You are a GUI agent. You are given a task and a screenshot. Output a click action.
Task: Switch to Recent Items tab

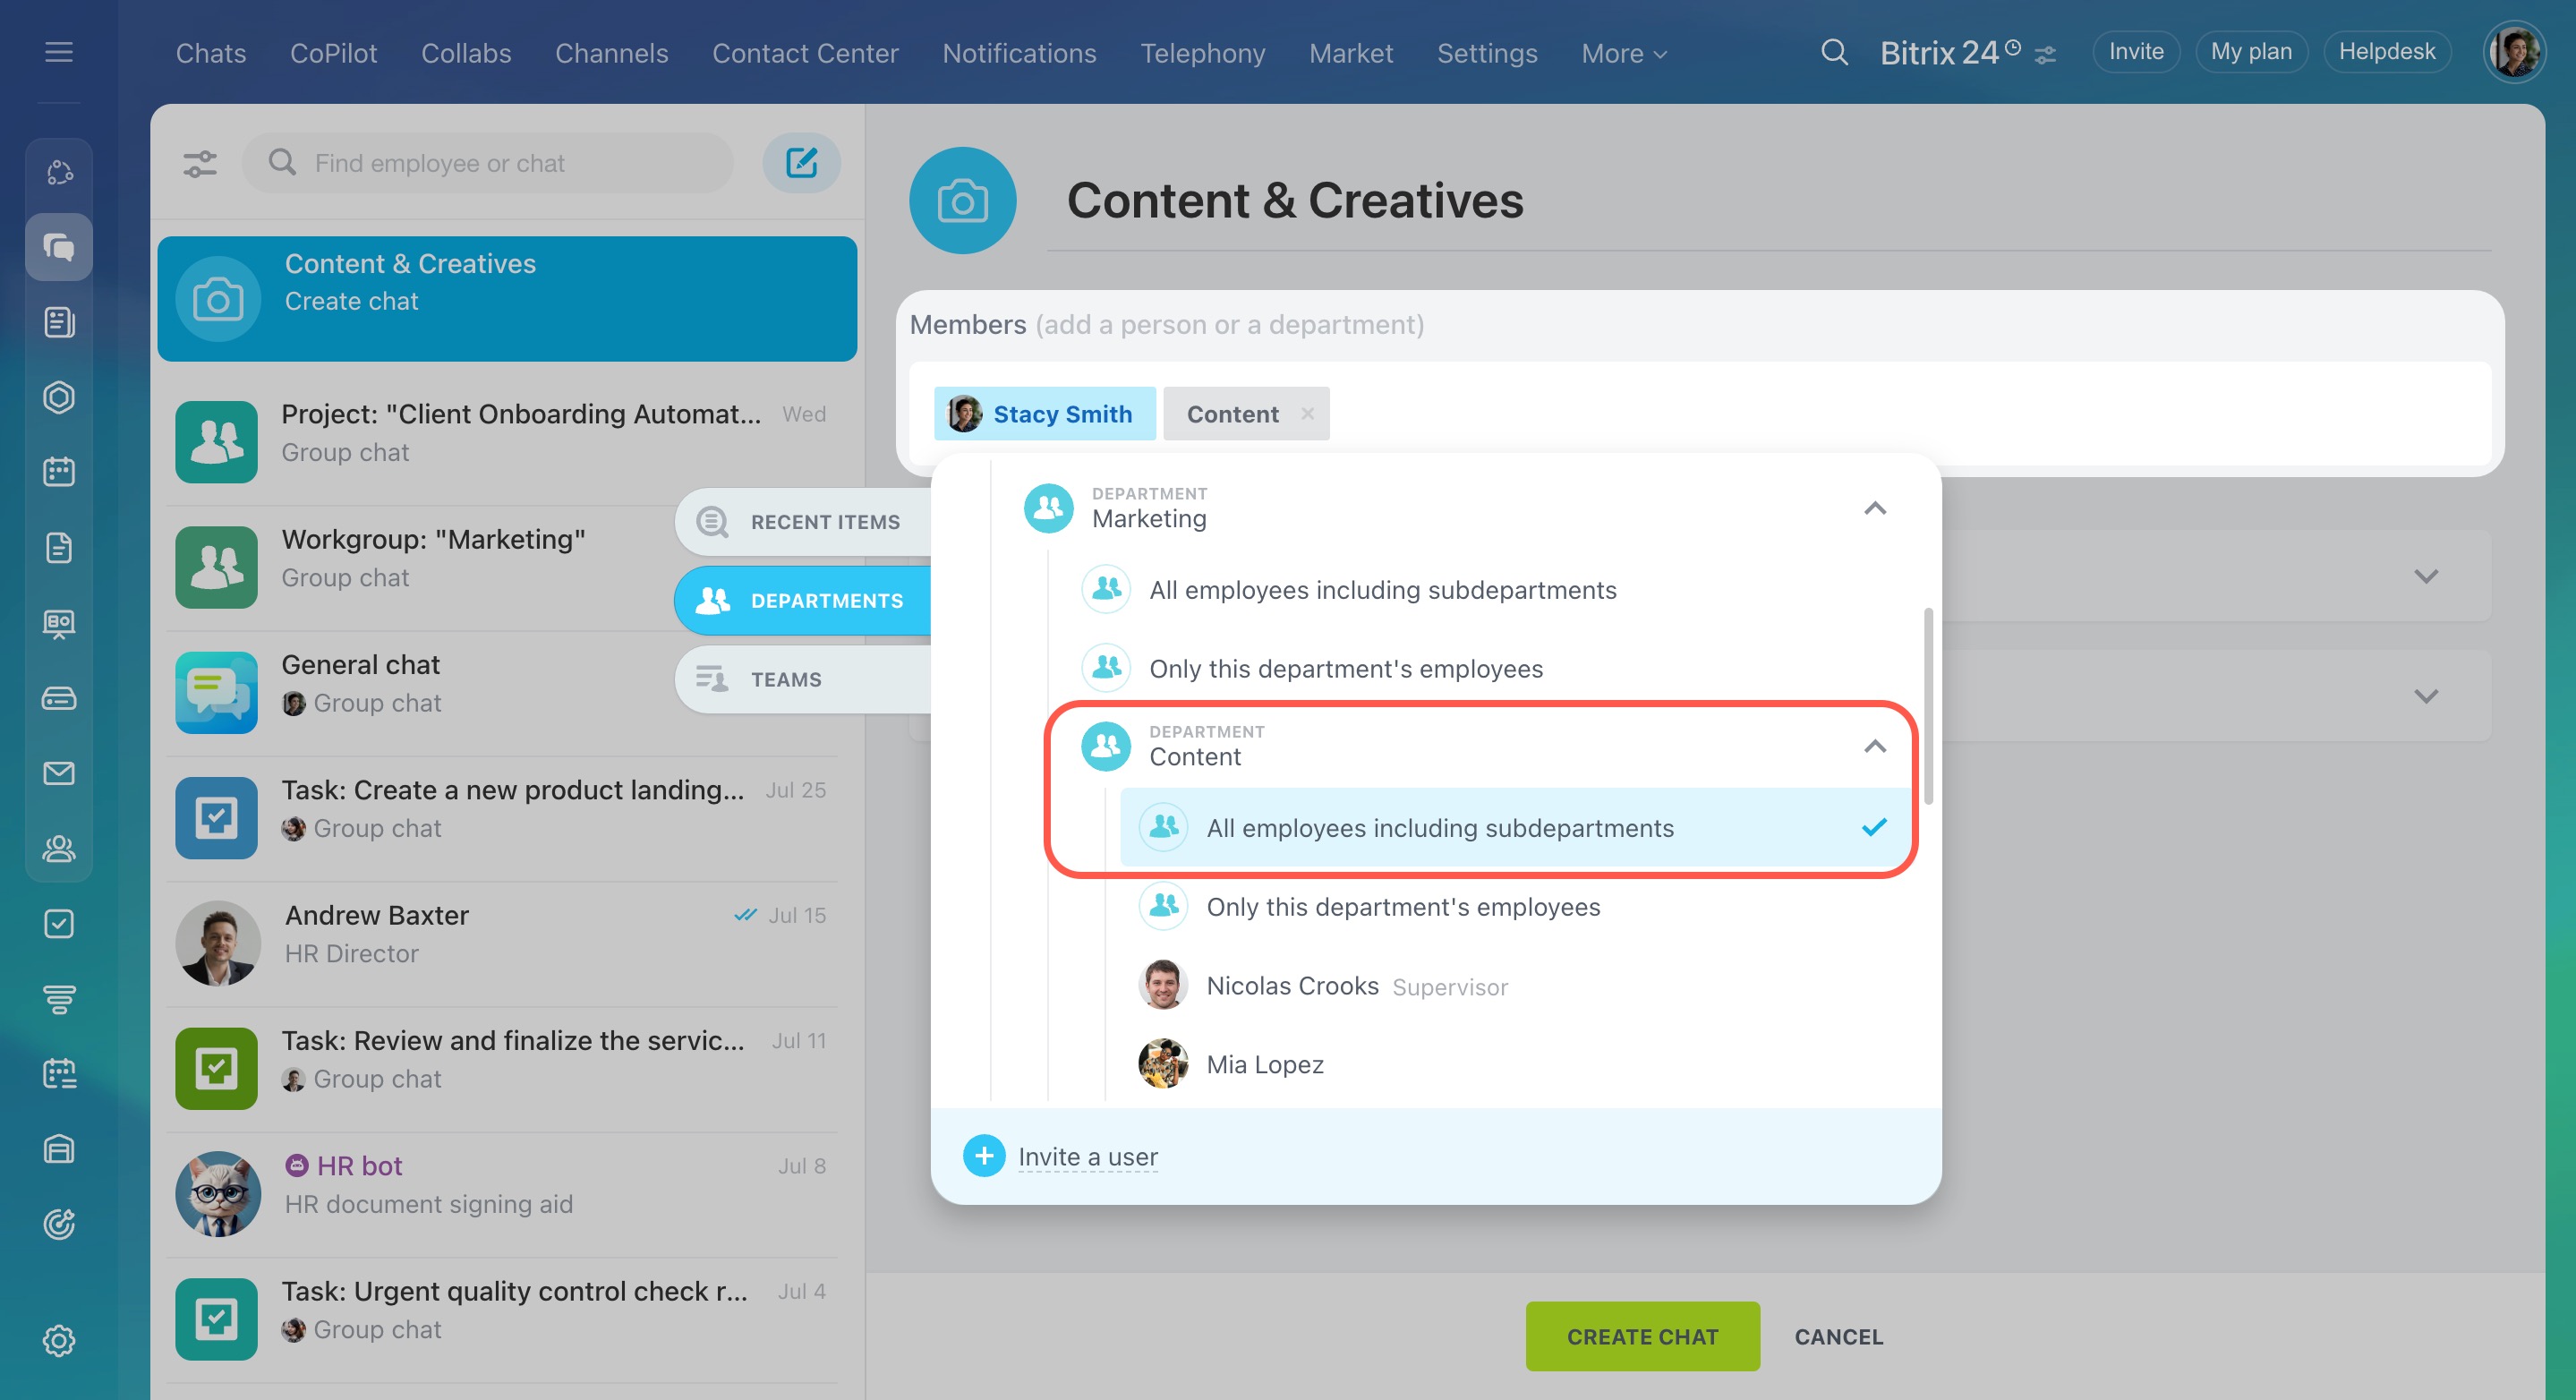pyautogui.click(x=803, y=522)
